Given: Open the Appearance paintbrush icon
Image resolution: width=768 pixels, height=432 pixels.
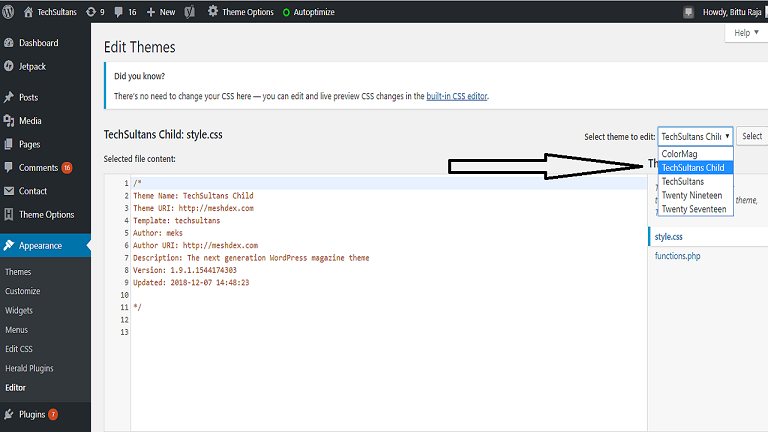Looking at the screenshot, I should pyautogui.click(x=9, y=245).
